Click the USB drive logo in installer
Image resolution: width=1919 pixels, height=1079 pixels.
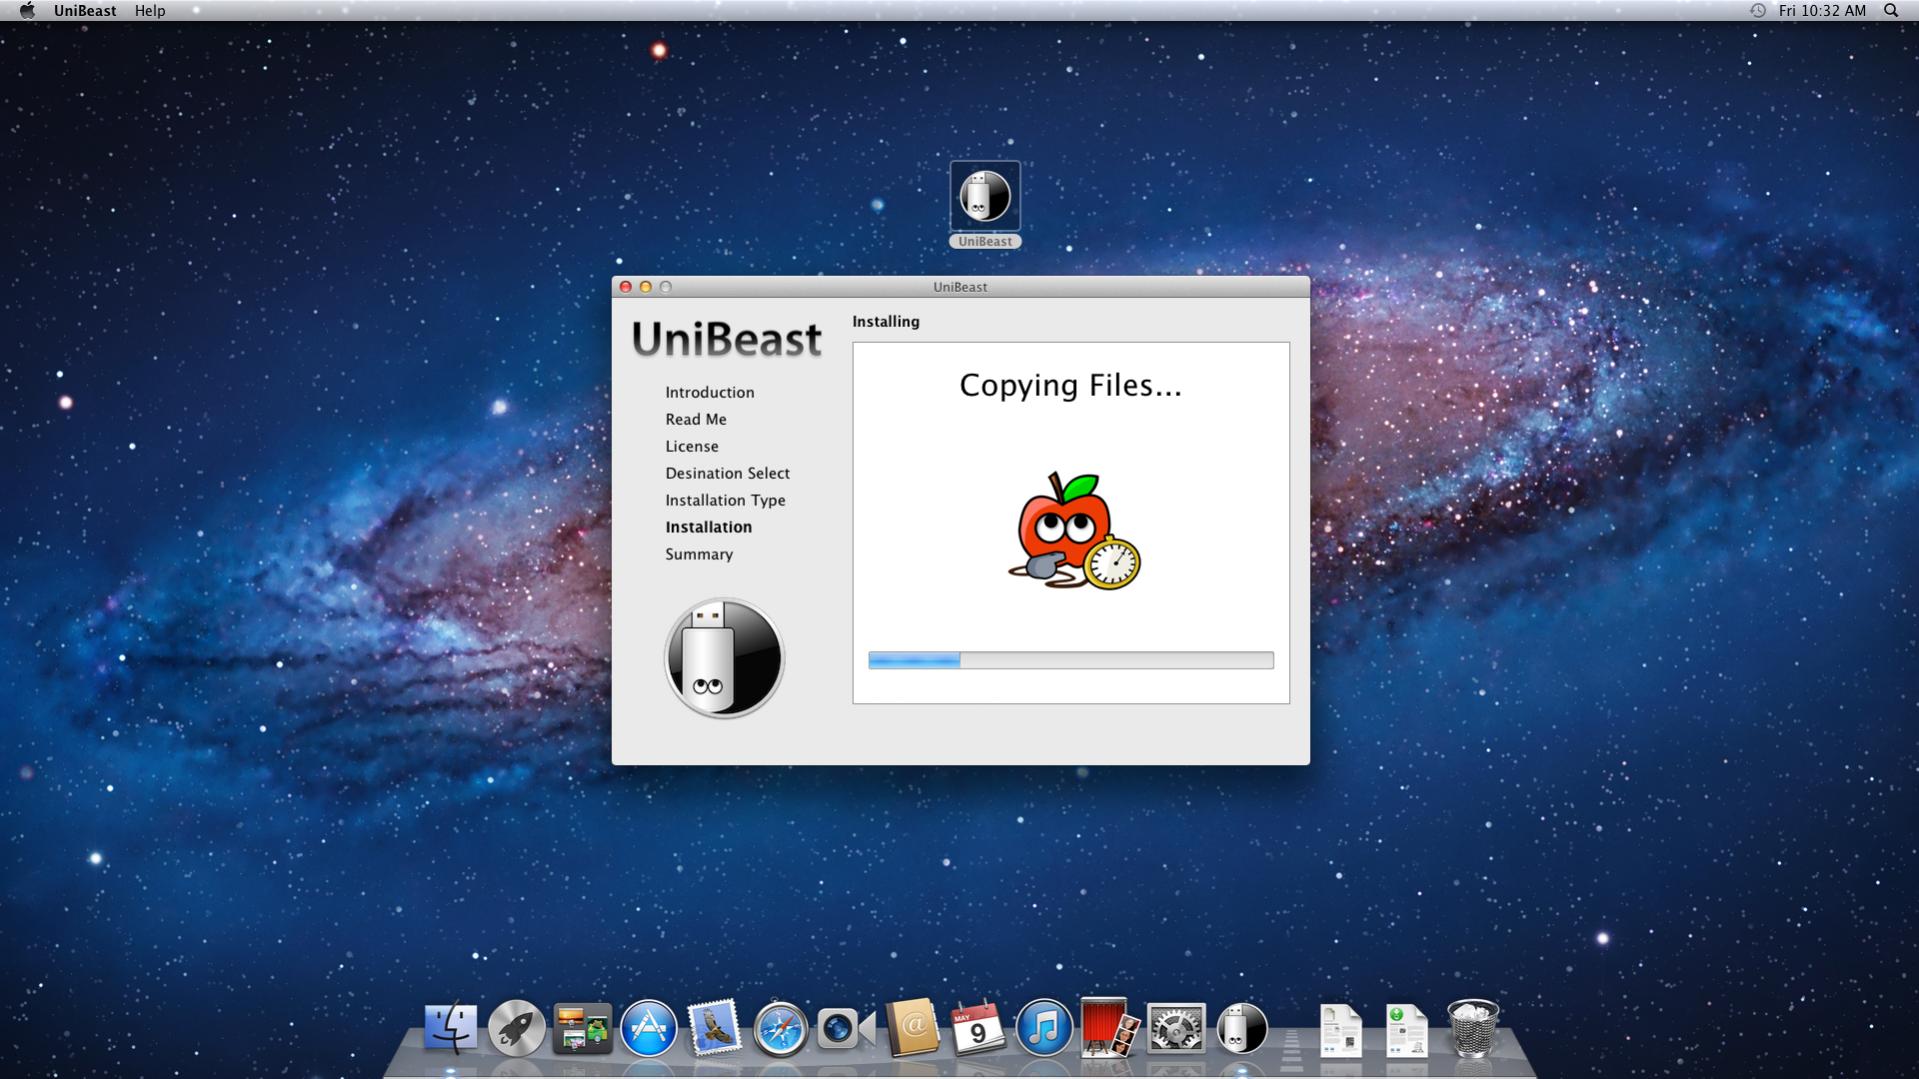pos(724,658)
